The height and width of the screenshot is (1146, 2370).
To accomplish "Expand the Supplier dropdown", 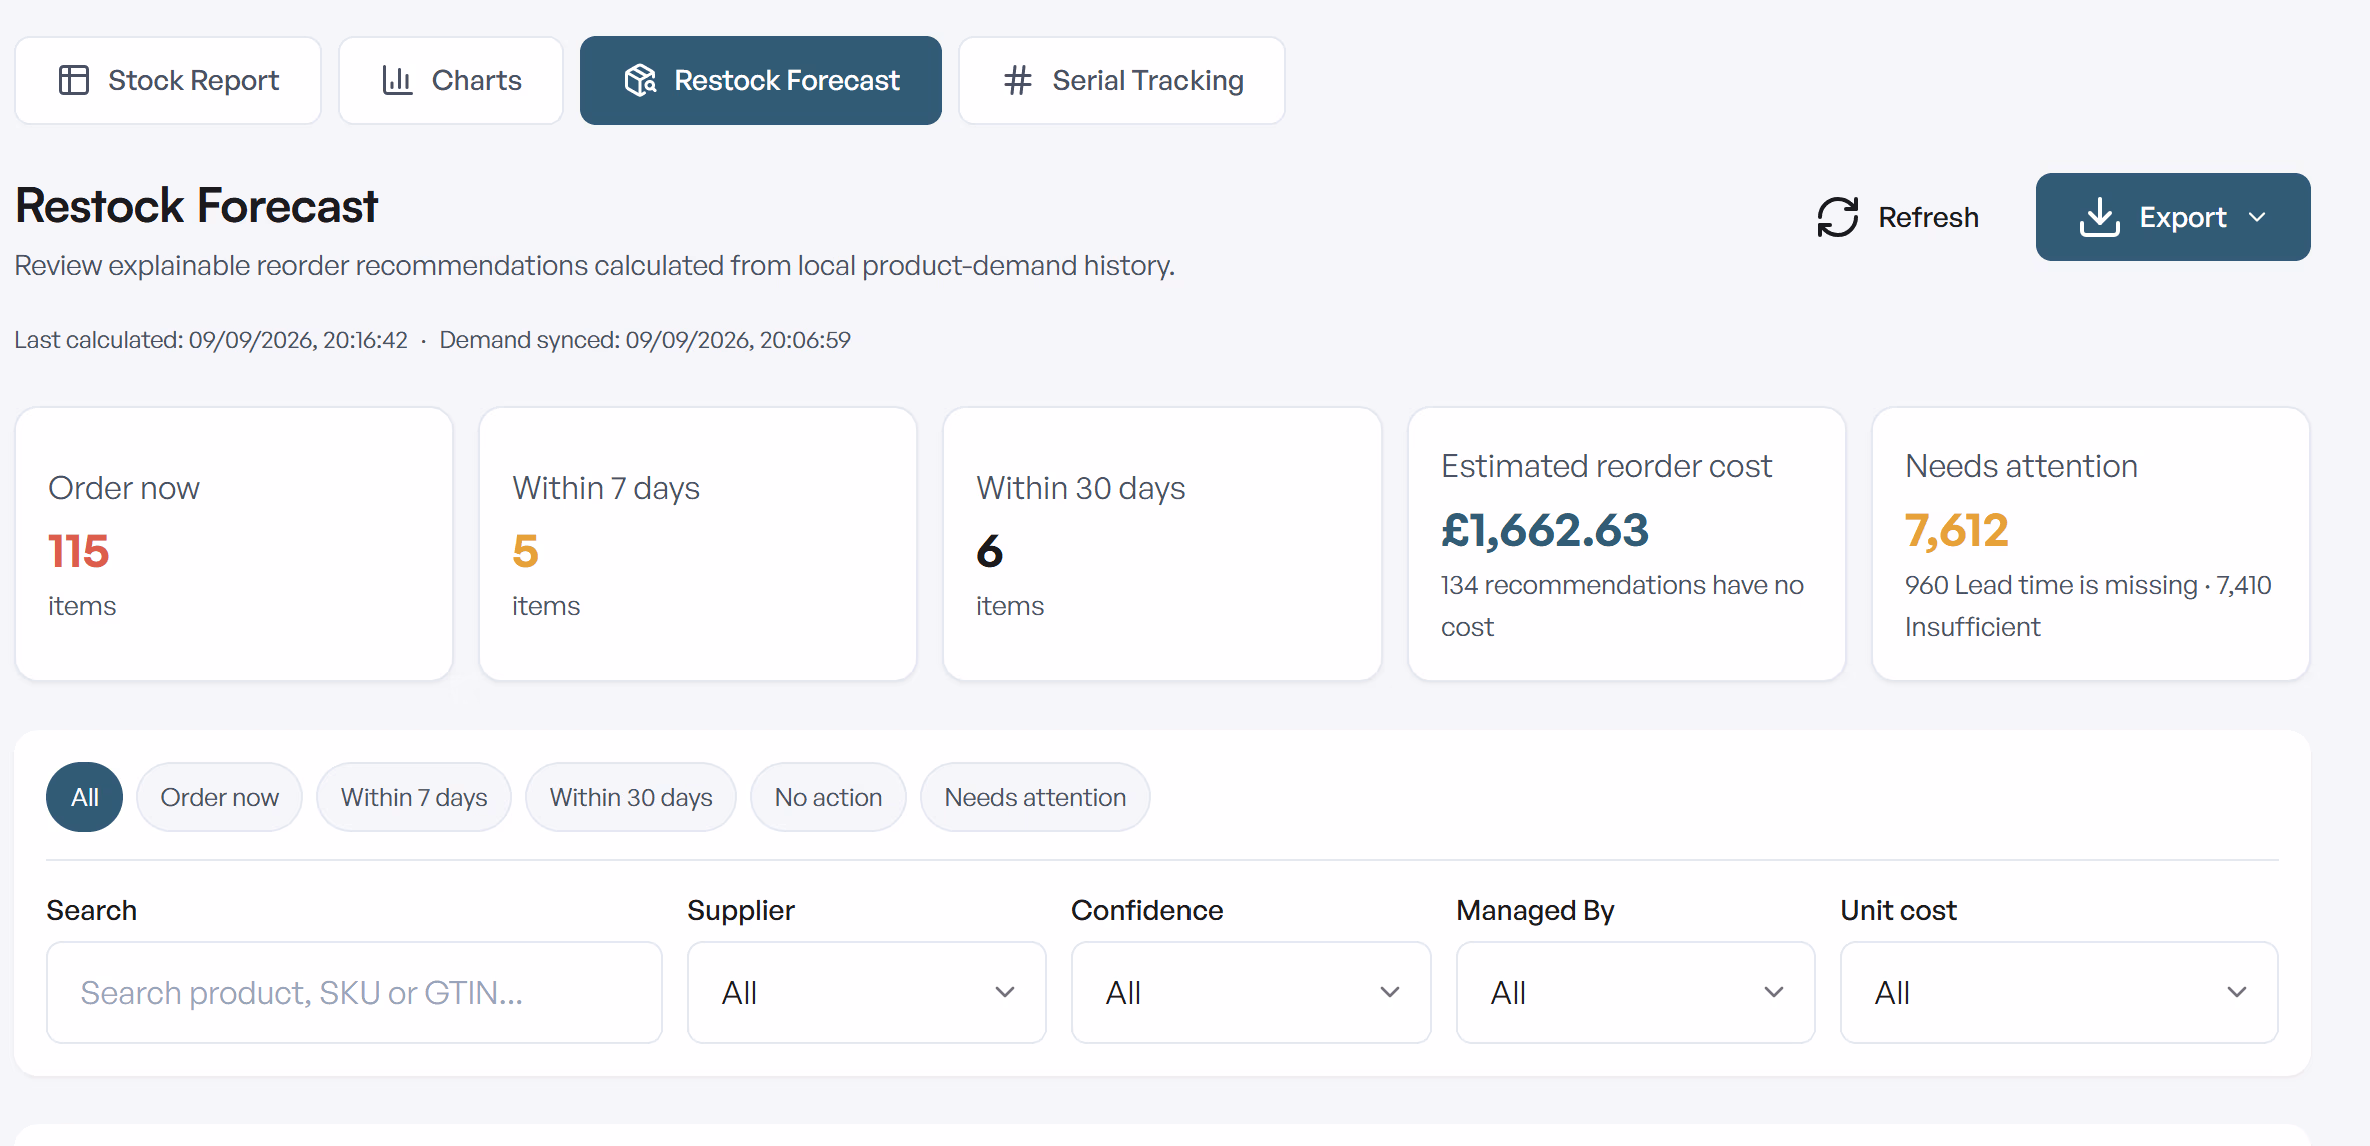I will [x=866, y=992].
